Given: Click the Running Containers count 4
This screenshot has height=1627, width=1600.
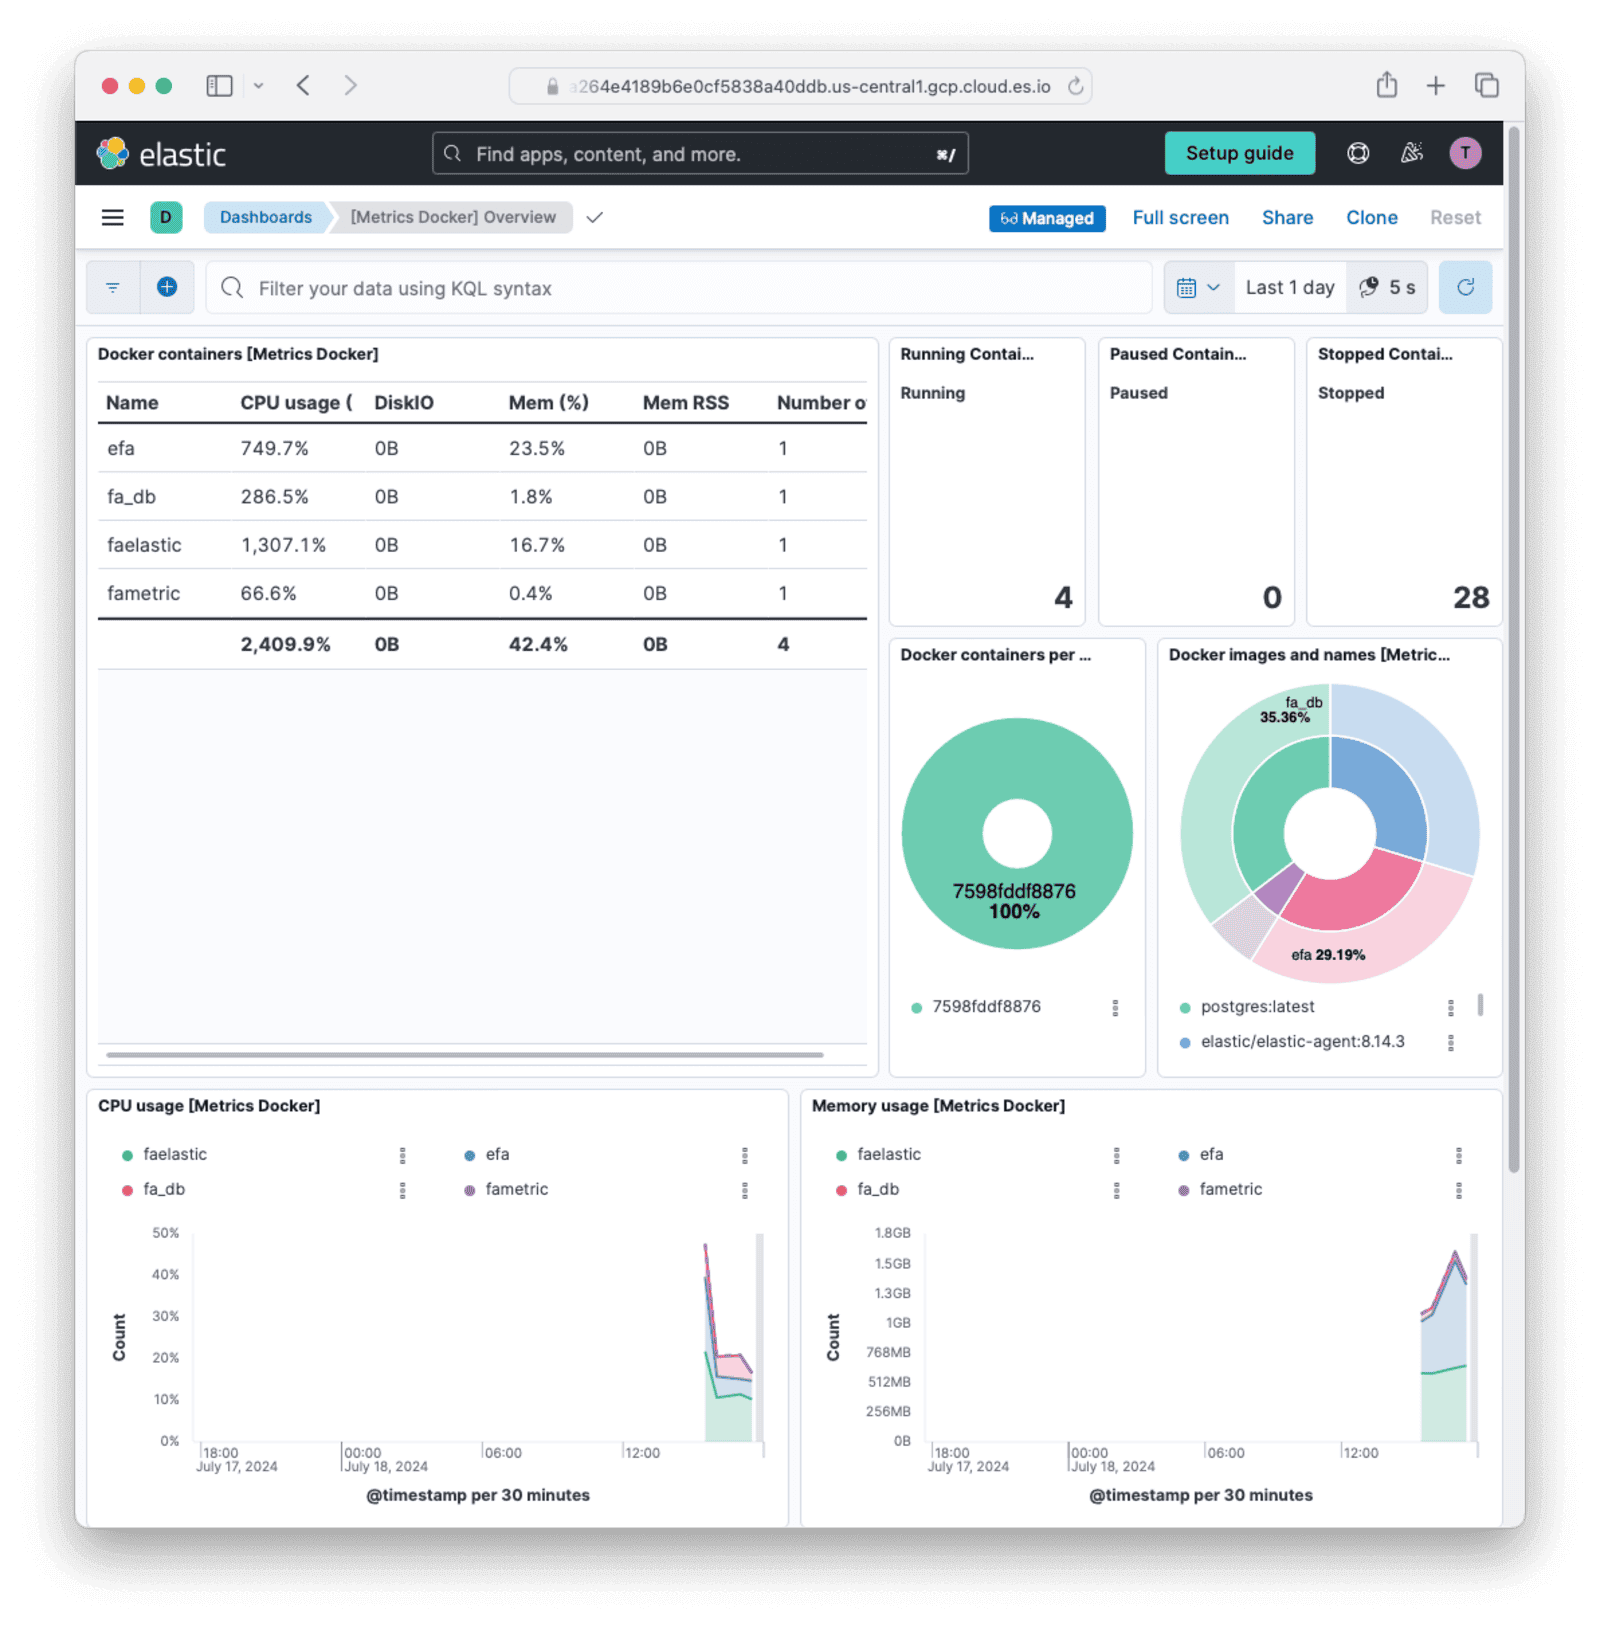Looking at the screenshot, I should click(x=1063, y=597).
